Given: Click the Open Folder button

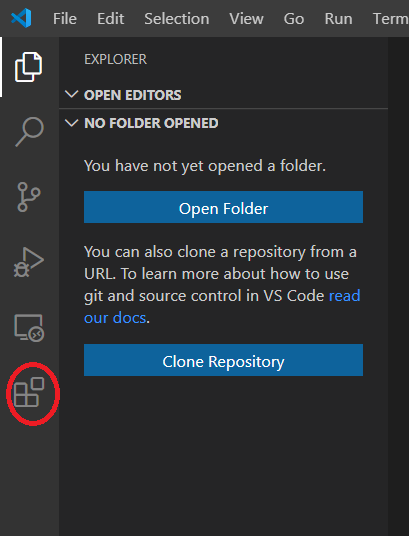Looking at the screenshot, I should click(x=223, y=207).
